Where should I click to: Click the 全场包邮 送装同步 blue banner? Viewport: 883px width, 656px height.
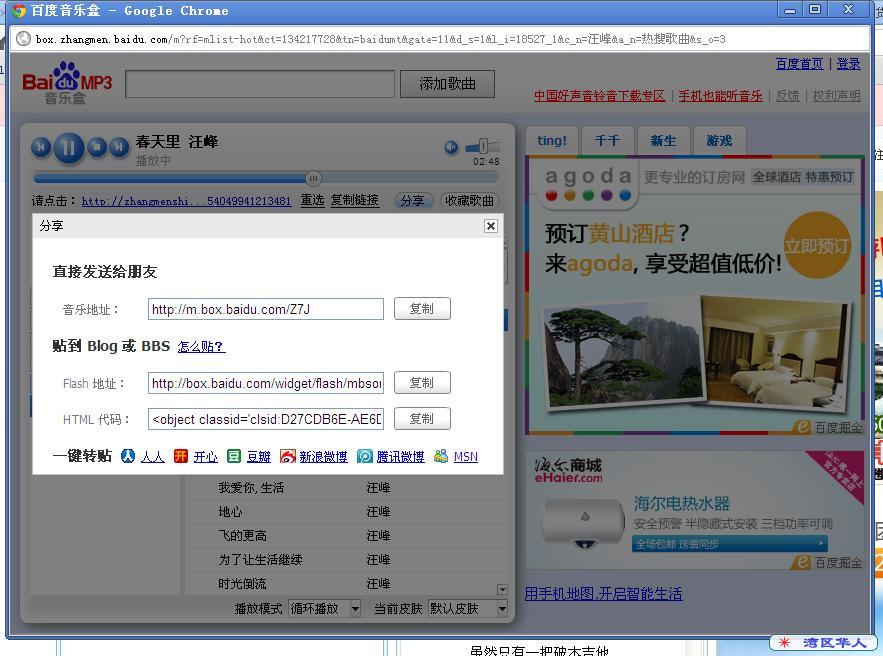[730, 544]
